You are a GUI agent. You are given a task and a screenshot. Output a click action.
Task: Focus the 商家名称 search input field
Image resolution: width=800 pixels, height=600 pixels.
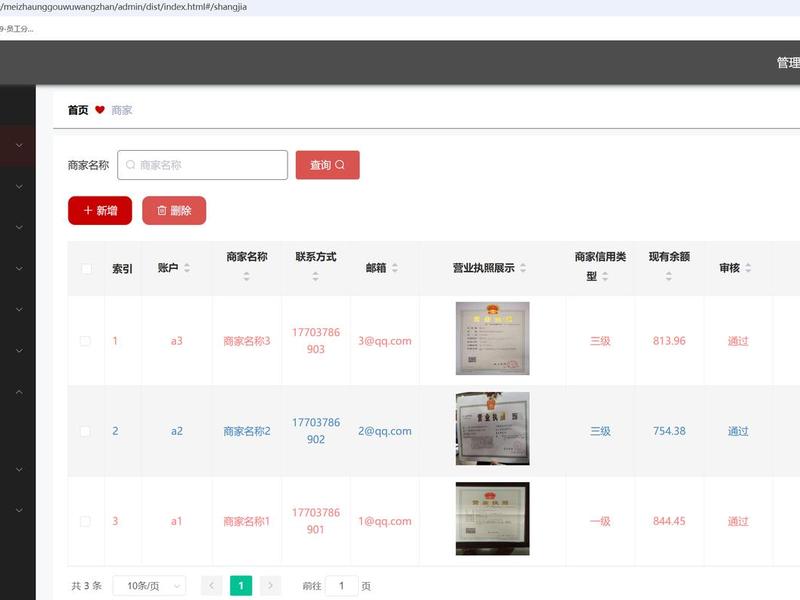click(x=203, y=165)
